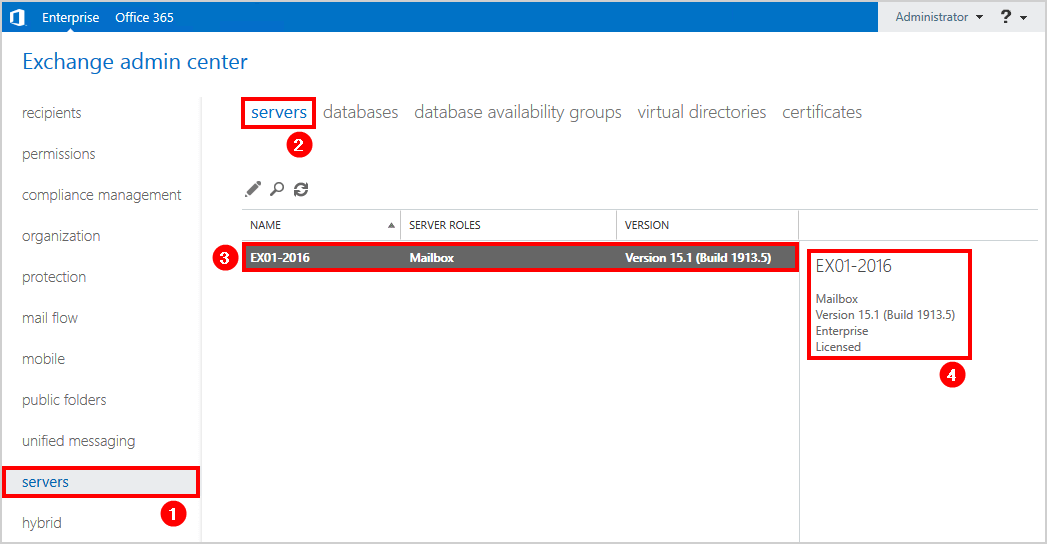Refresh the server list
This screenshot has width=1047, height=544.
coord(301,190)
